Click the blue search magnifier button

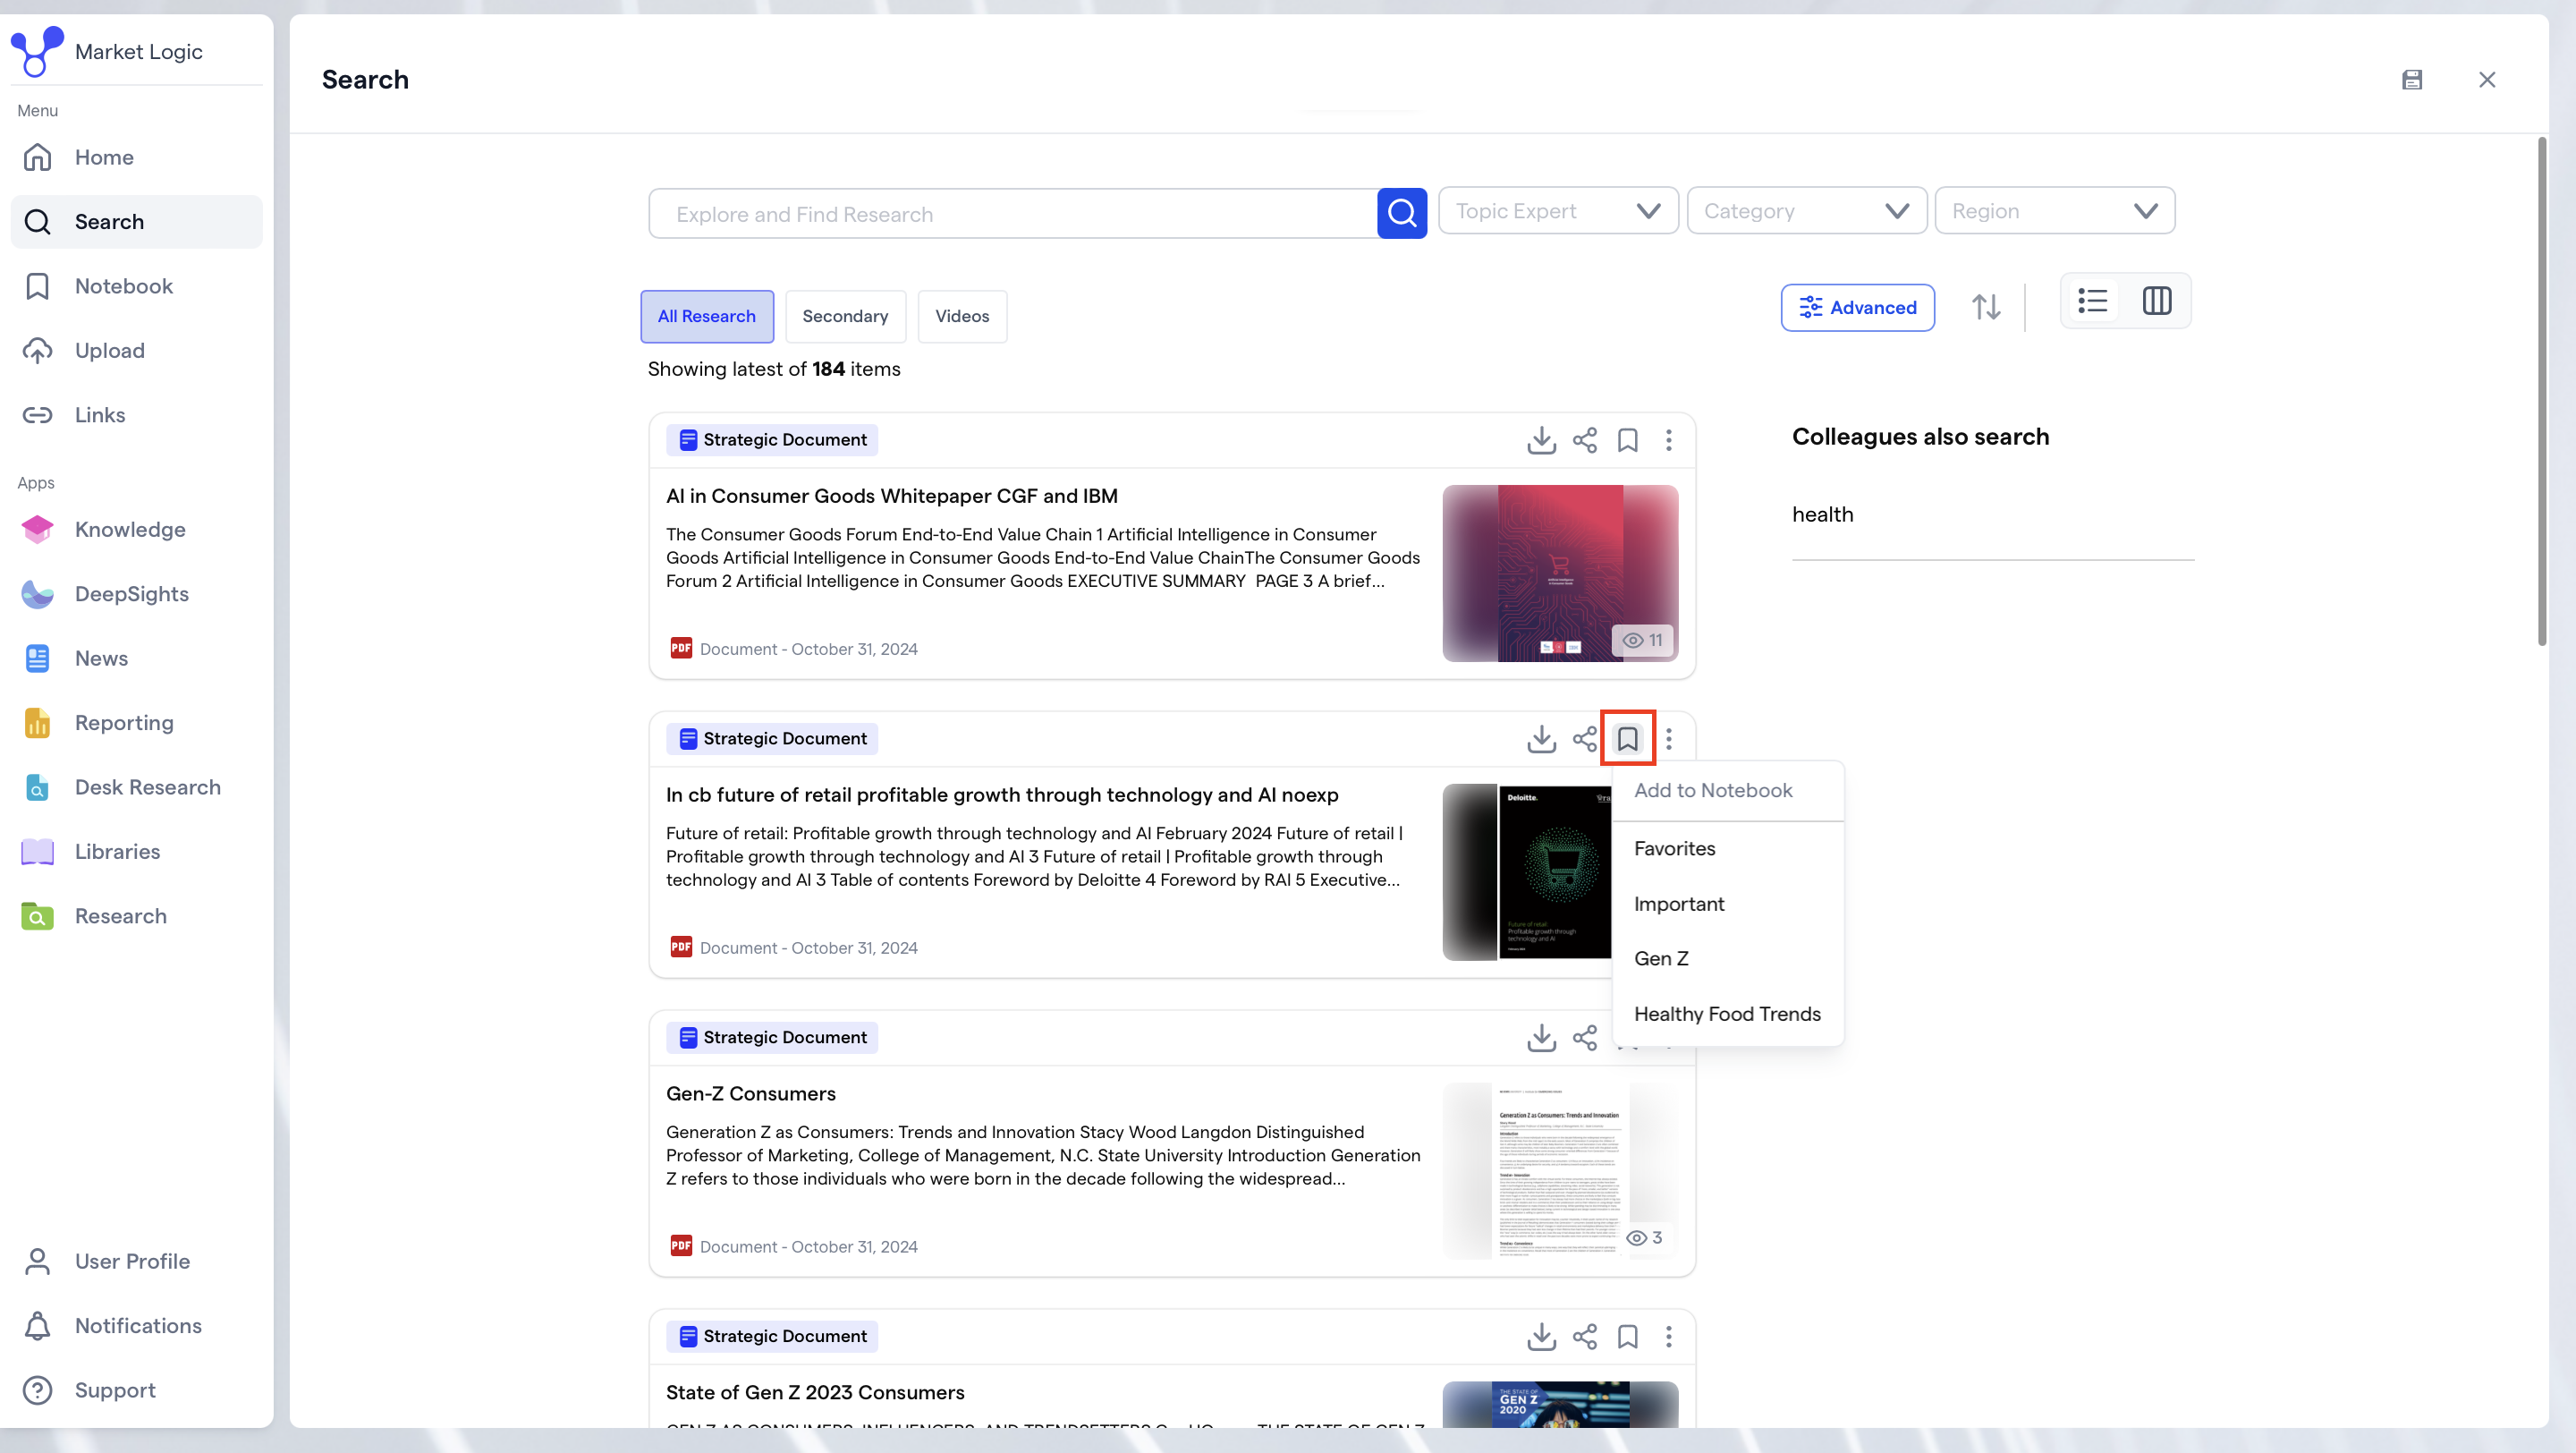pyautogui.click(x=1402, y=213)
